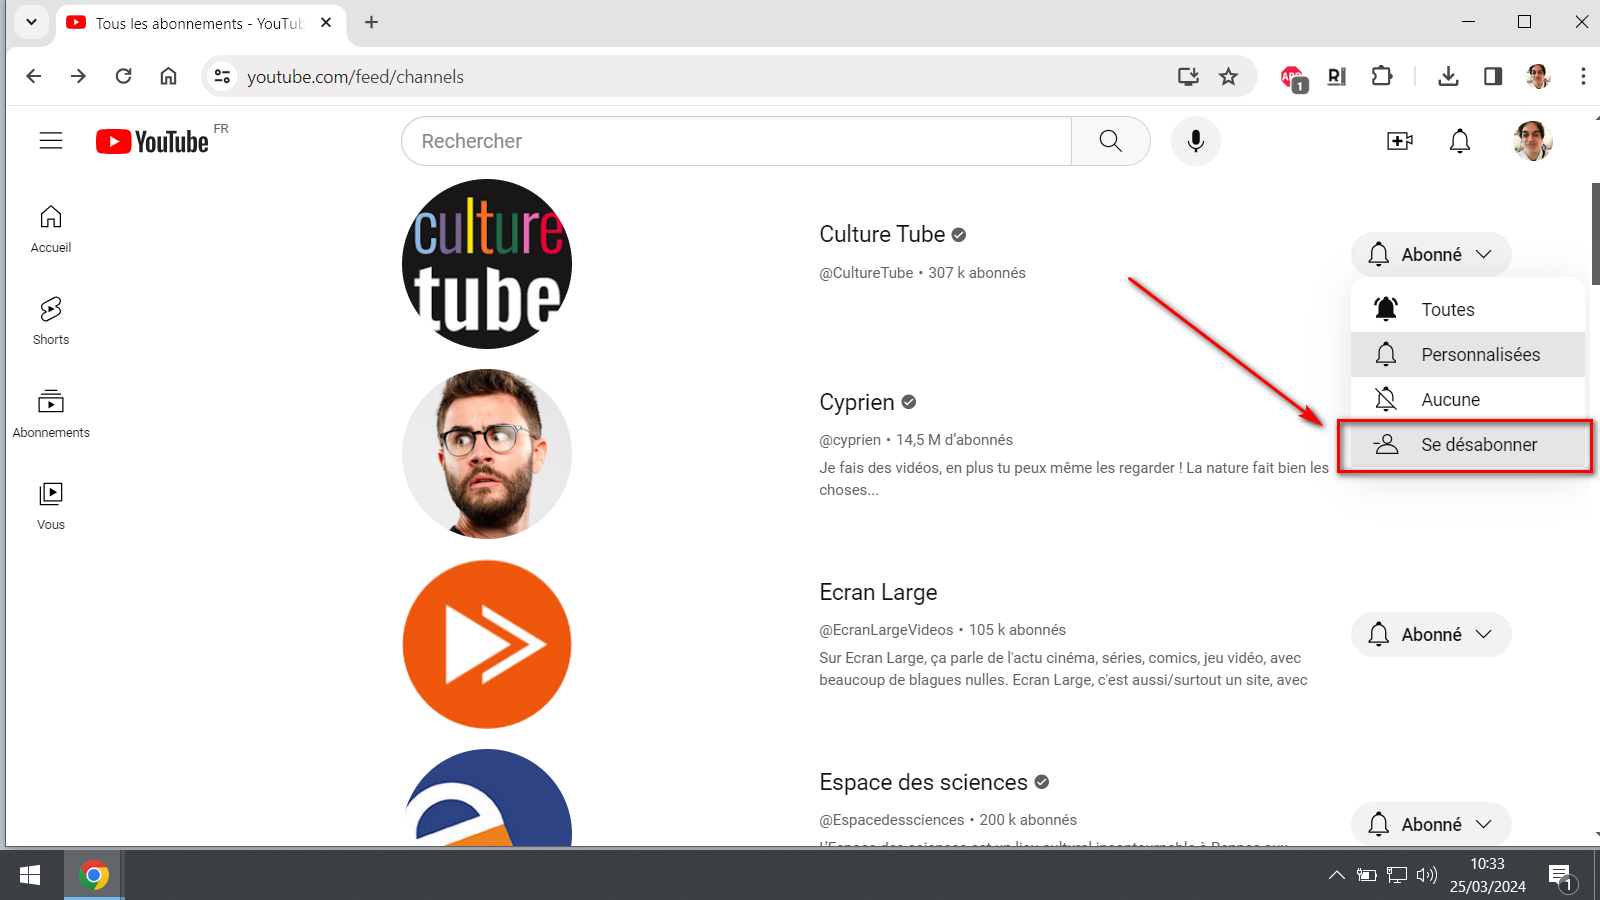The width and height of the screenshot is (1600, 900).
Task: Click the Cyprien channel avatar
Action: point(487,454)
